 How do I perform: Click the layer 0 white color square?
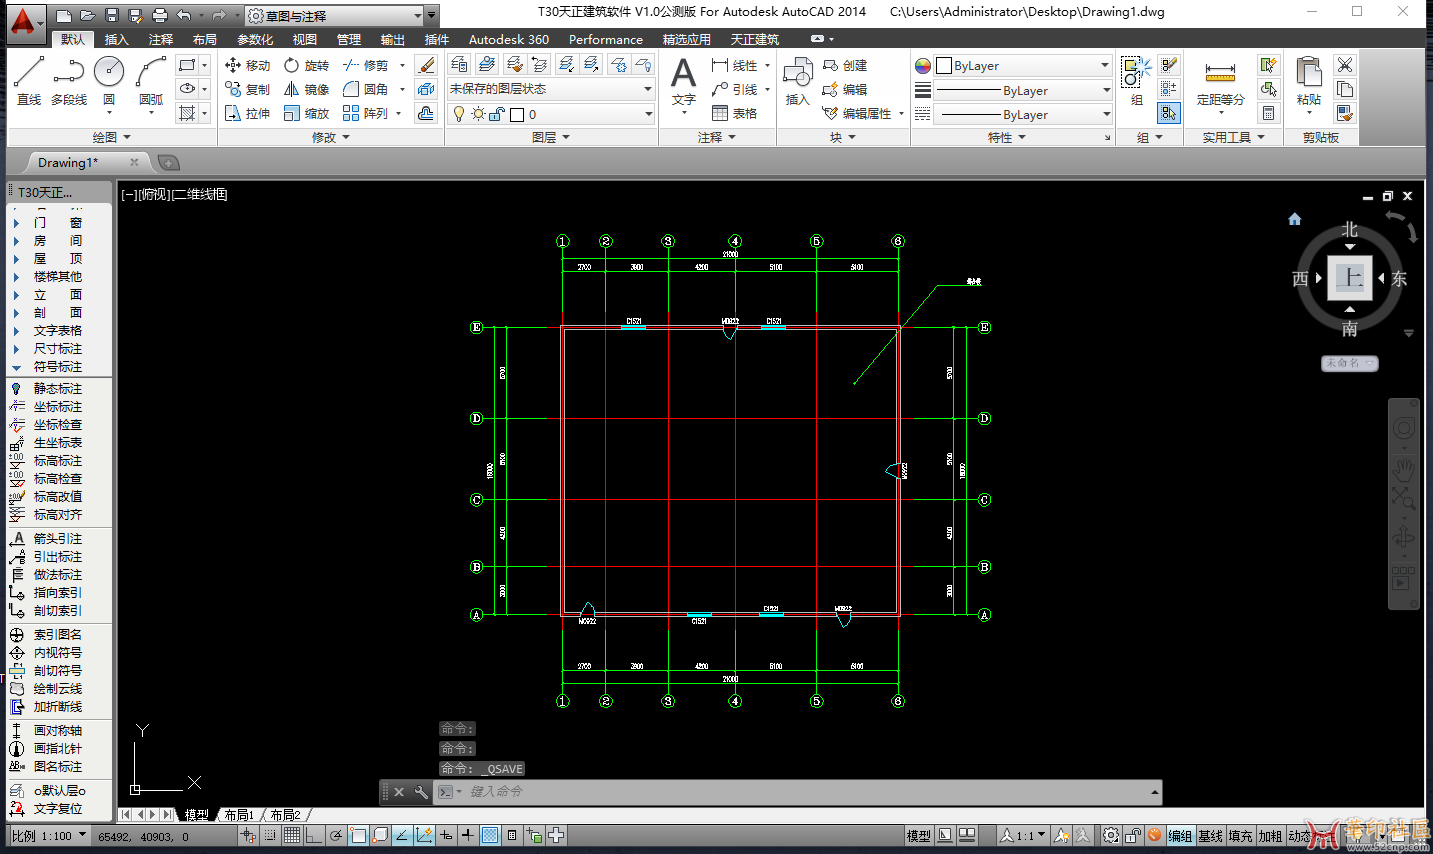pyautogui.click(x=517, y=115)
